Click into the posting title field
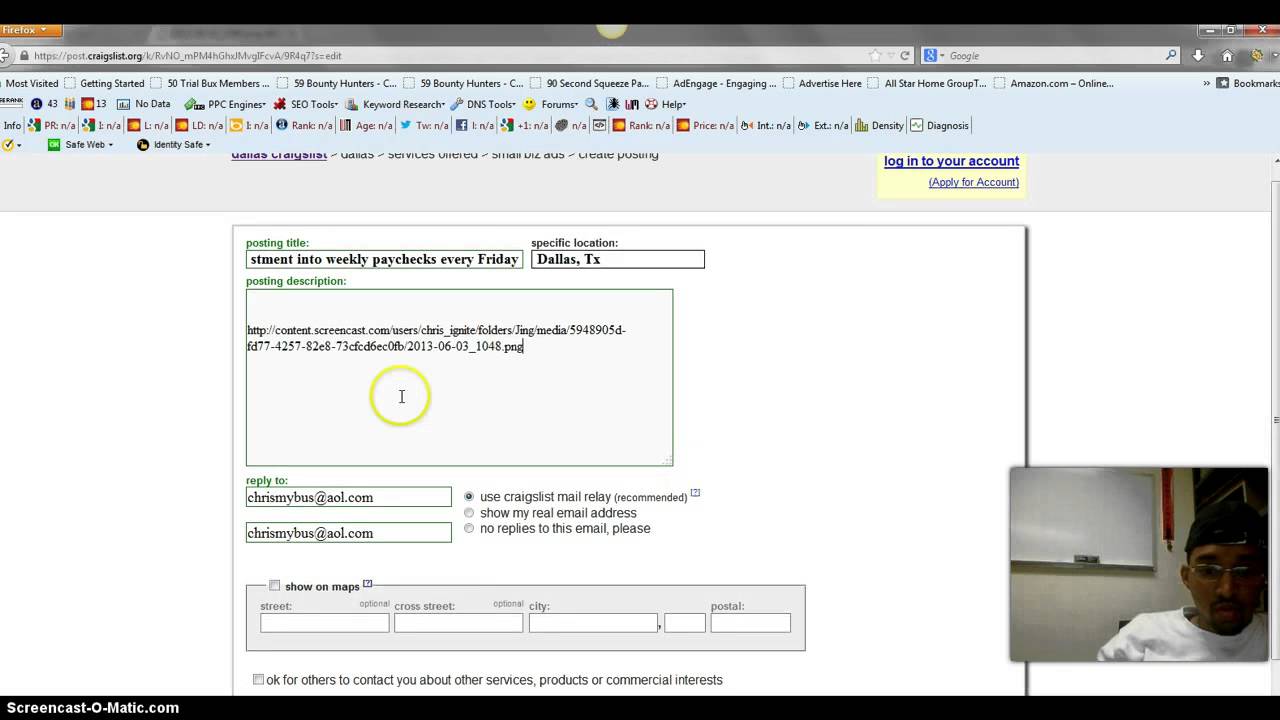This screenshot has width=1280, height=720. coord(384,259)
